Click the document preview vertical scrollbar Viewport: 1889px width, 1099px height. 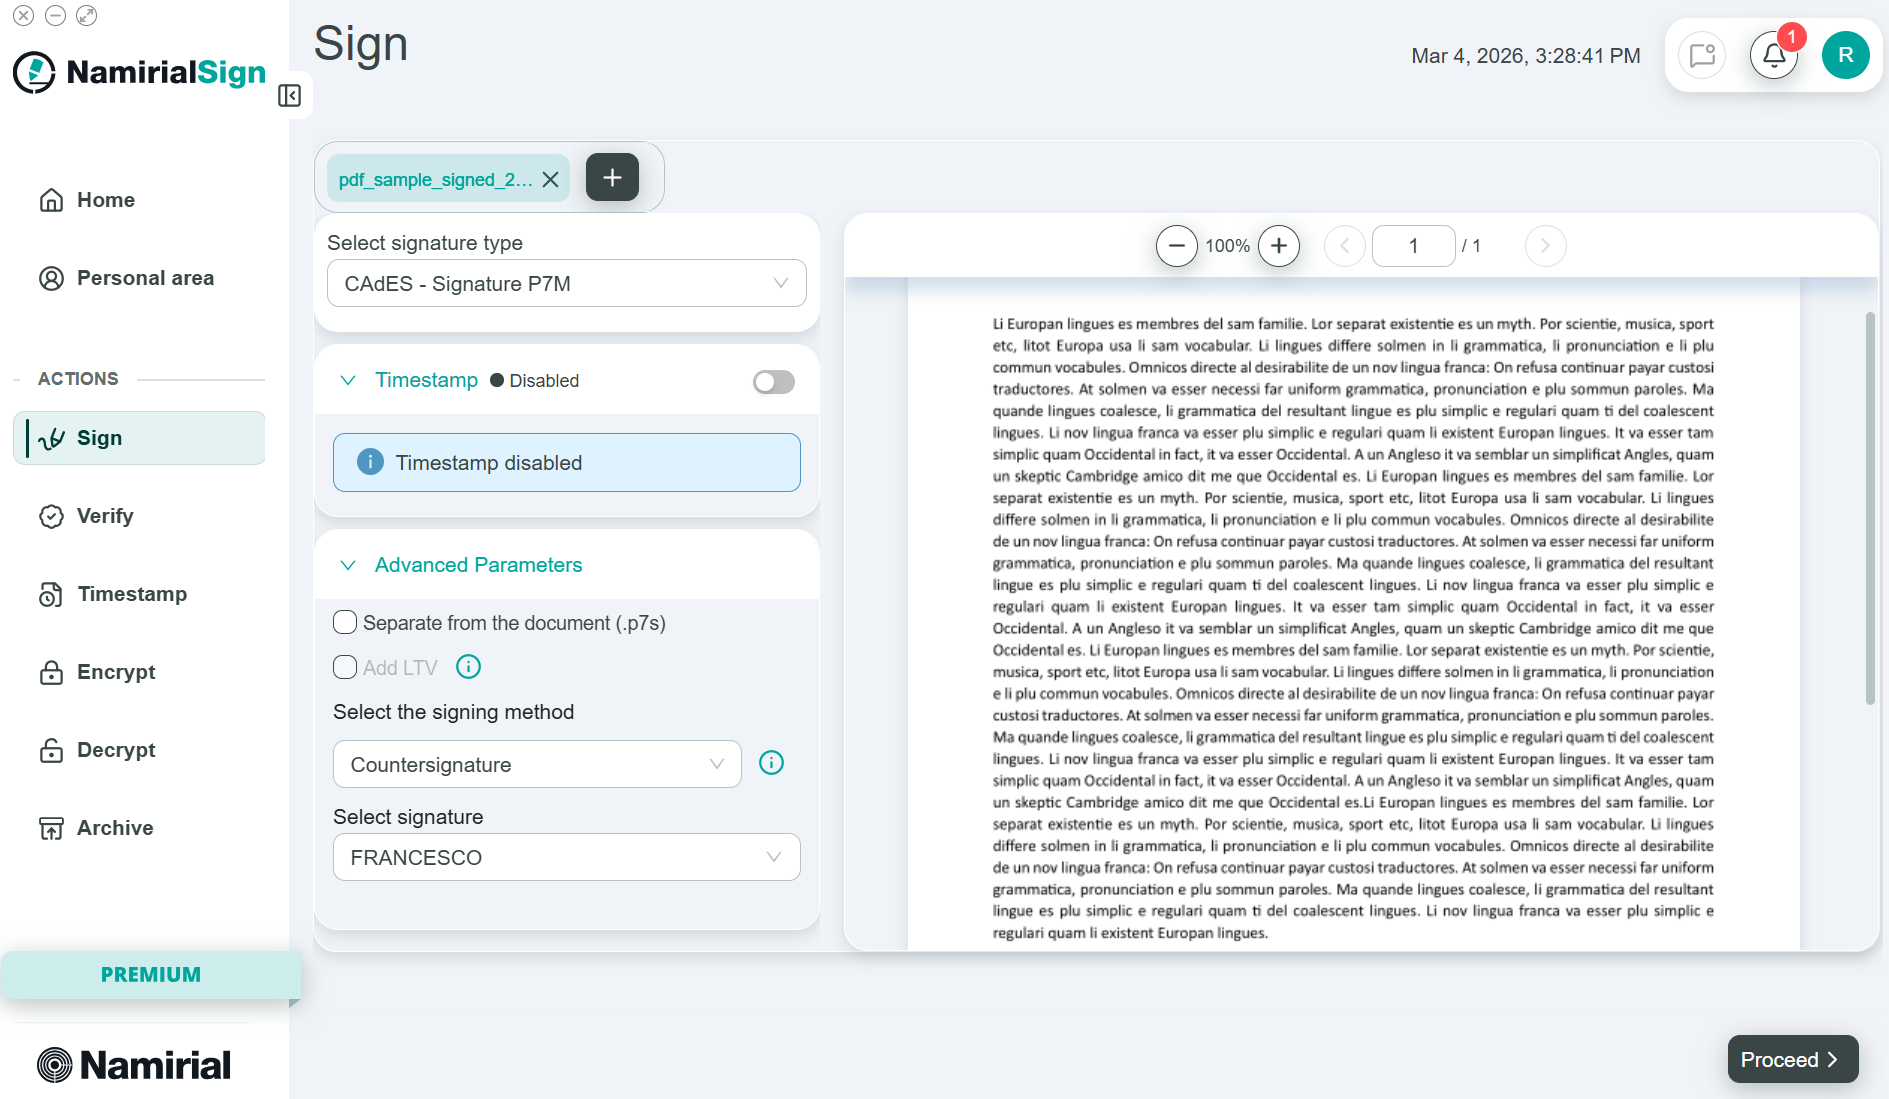(1870, 508)
